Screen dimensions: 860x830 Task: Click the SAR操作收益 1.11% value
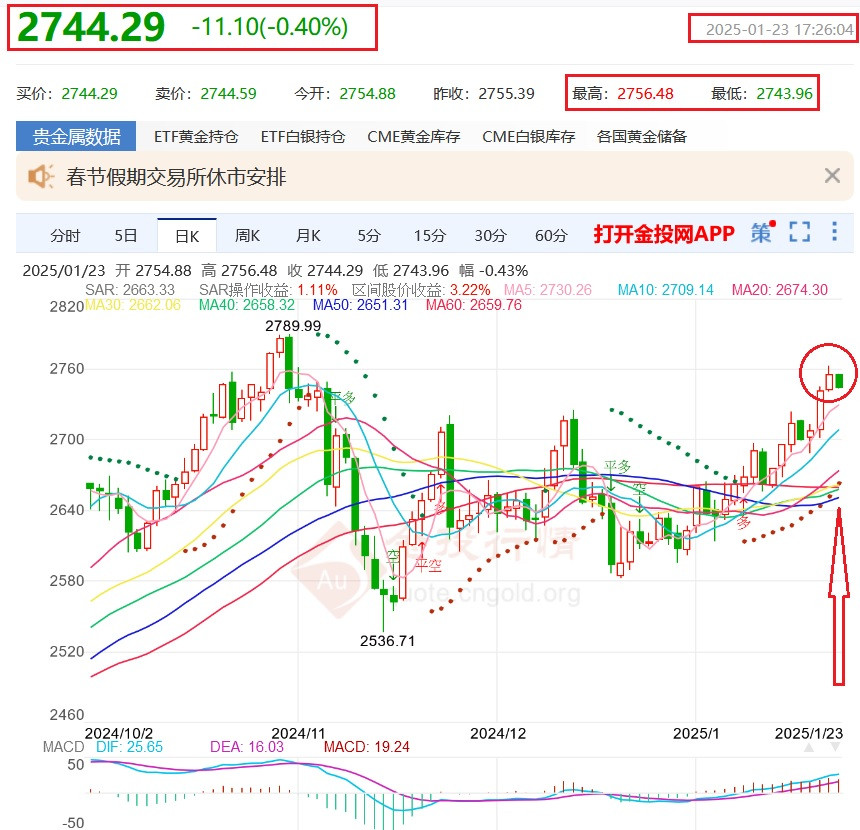coord(318,290)
